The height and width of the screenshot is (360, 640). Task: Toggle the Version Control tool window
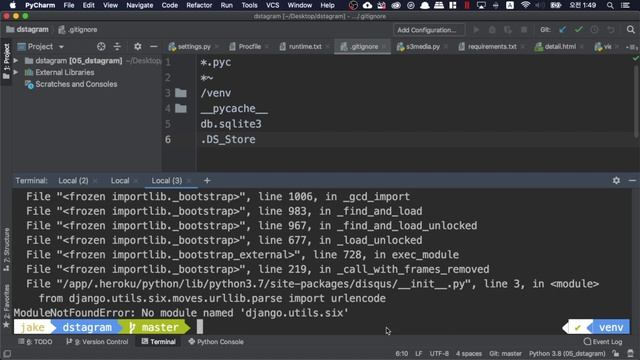[97, 342]
